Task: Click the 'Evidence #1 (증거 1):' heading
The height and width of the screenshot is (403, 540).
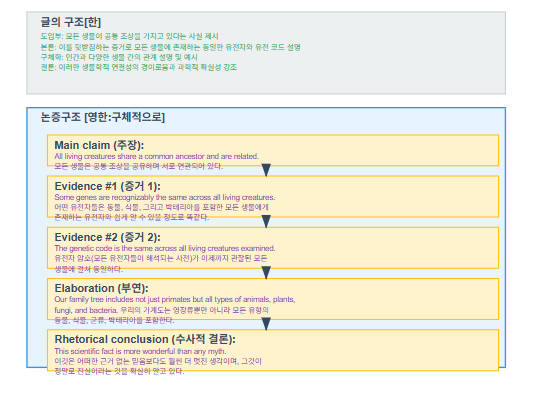Action: click(107, 186)
